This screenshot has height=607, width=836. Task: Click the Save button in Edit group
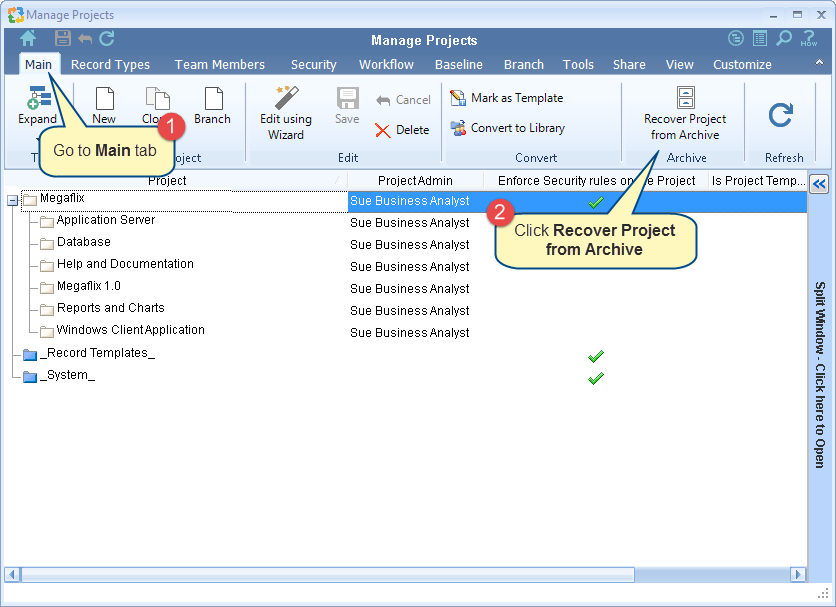click(x=347, y=106)
